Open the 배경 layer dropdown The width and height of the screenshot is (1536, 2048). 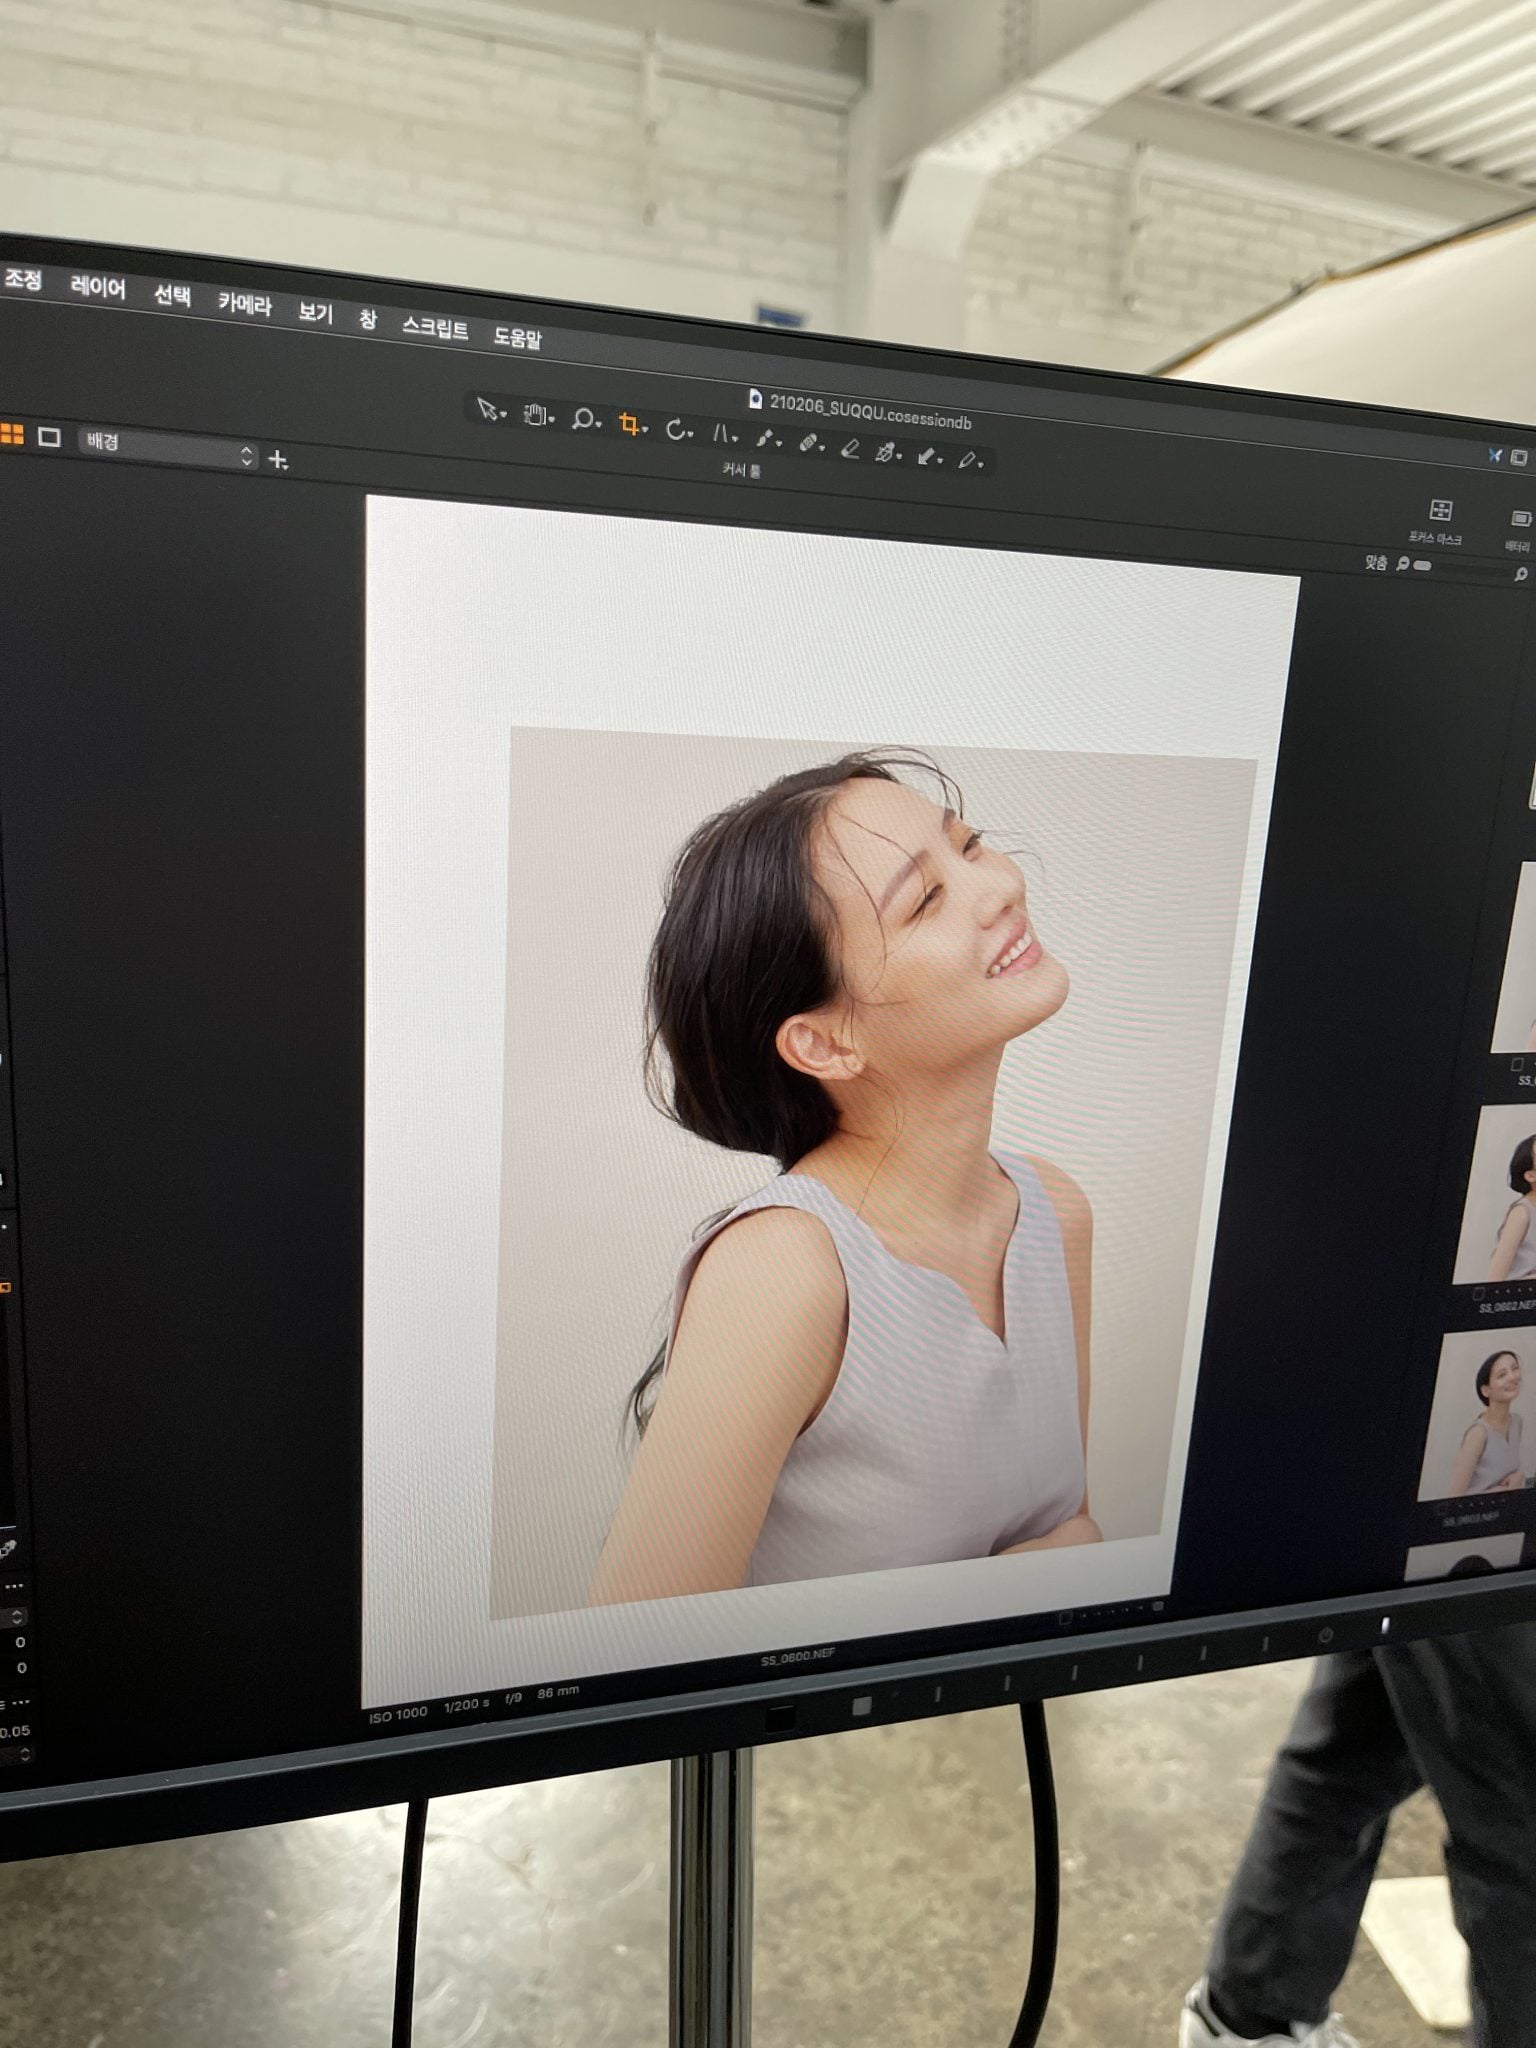pos(167,448)
